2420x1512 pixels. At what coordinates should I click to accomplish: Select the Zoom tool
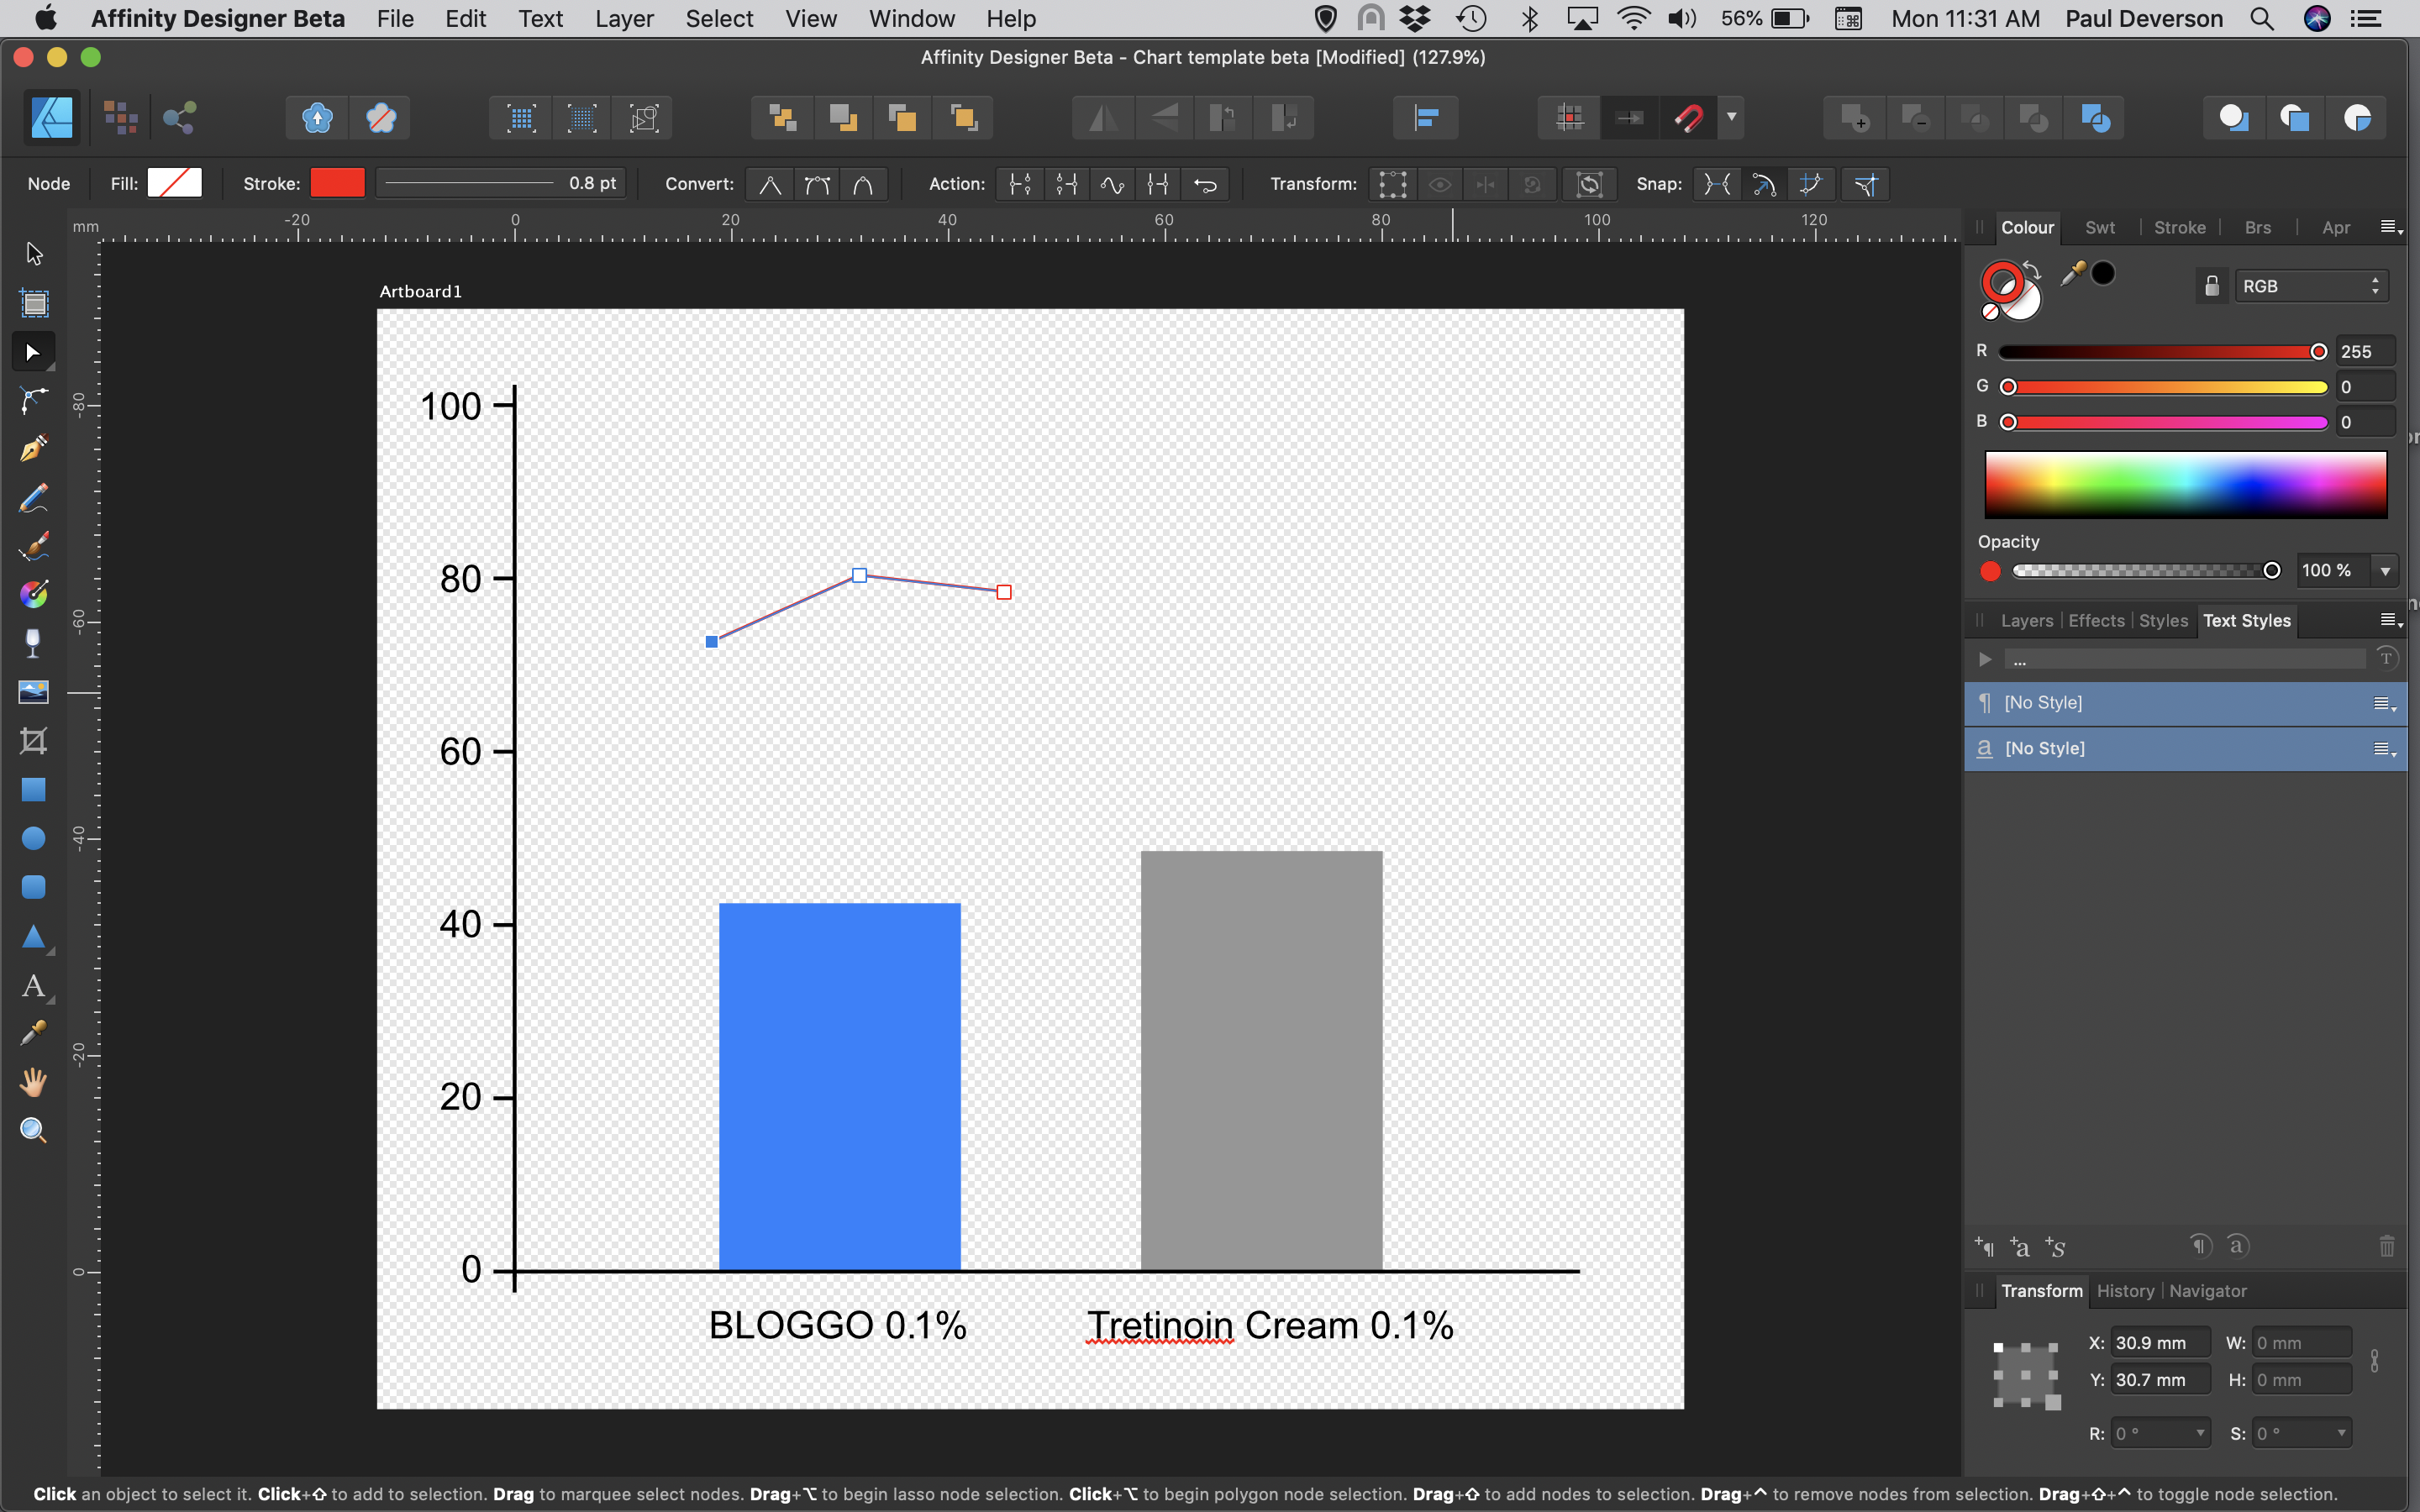(34, 1130)
